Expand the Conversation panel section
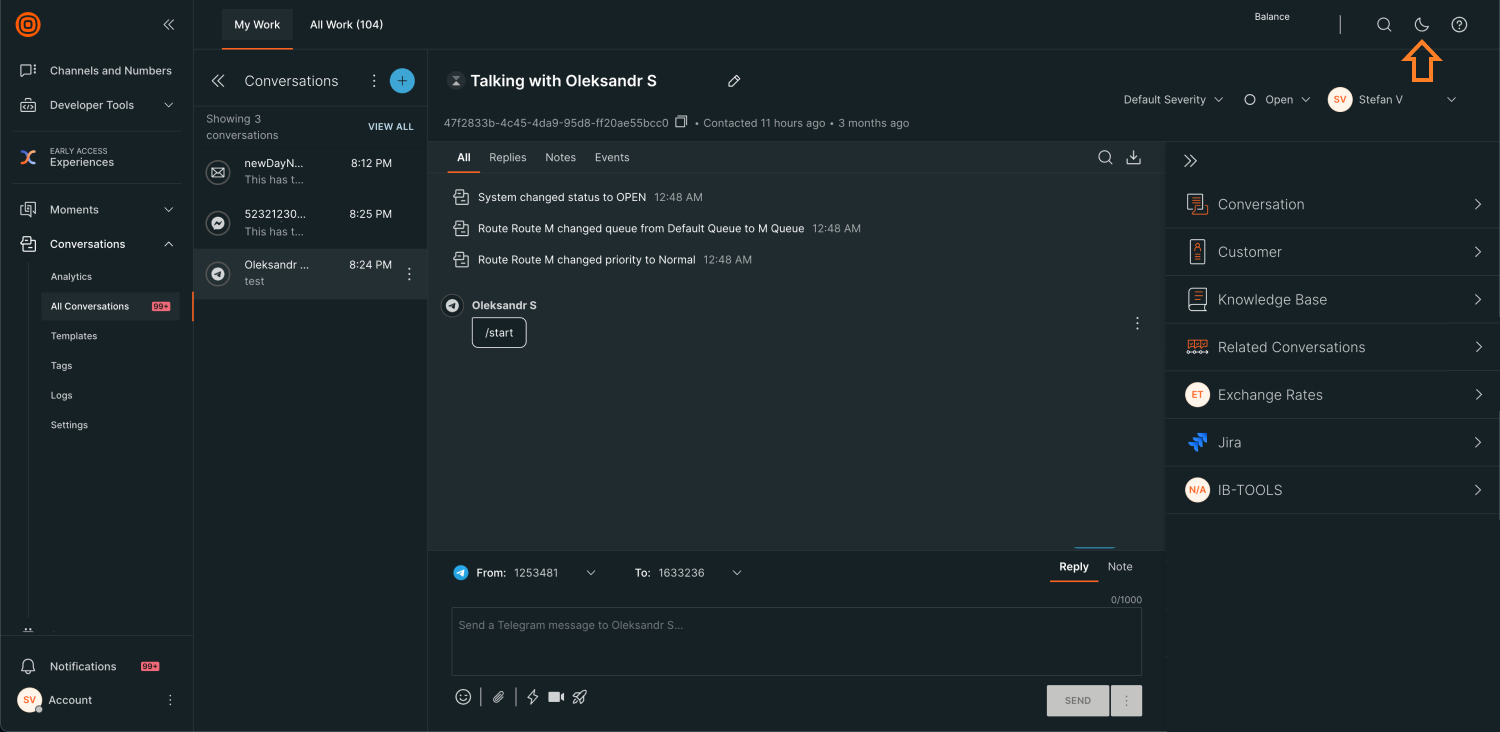 1333,204
